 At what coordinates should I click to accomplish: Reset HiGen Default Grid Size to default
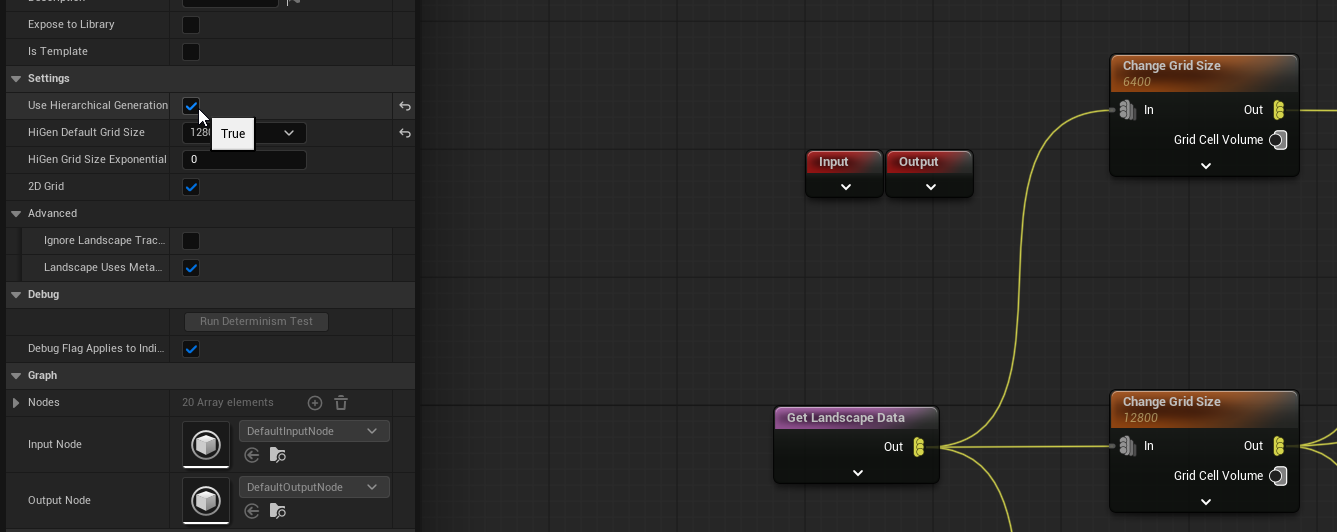pyautogui.click(x=405, y=133)
